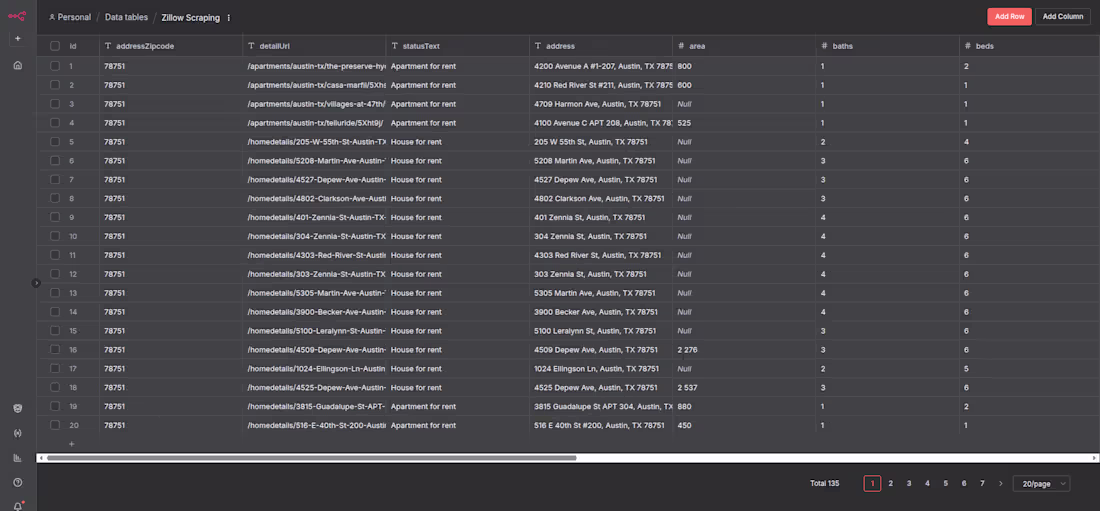Open the 20/page size dropdown
Viewport: 1100px width, 511px height.
[x=1042, y=484]
